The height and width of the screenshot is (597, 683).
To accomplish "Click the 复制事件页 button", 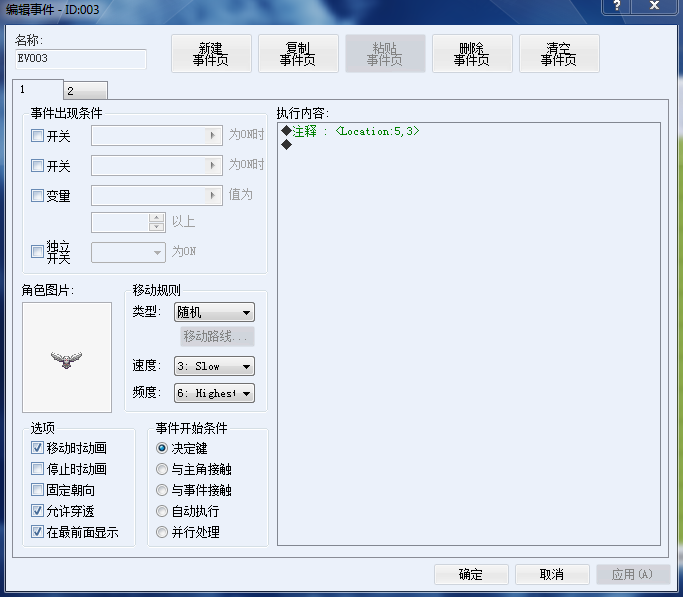I will (x=298, y=54).
